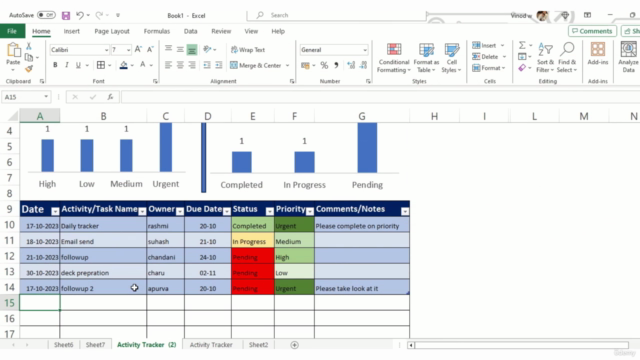Pick the fill color bucket
Viewport: 640px width, 360px height.
point(124,65)
